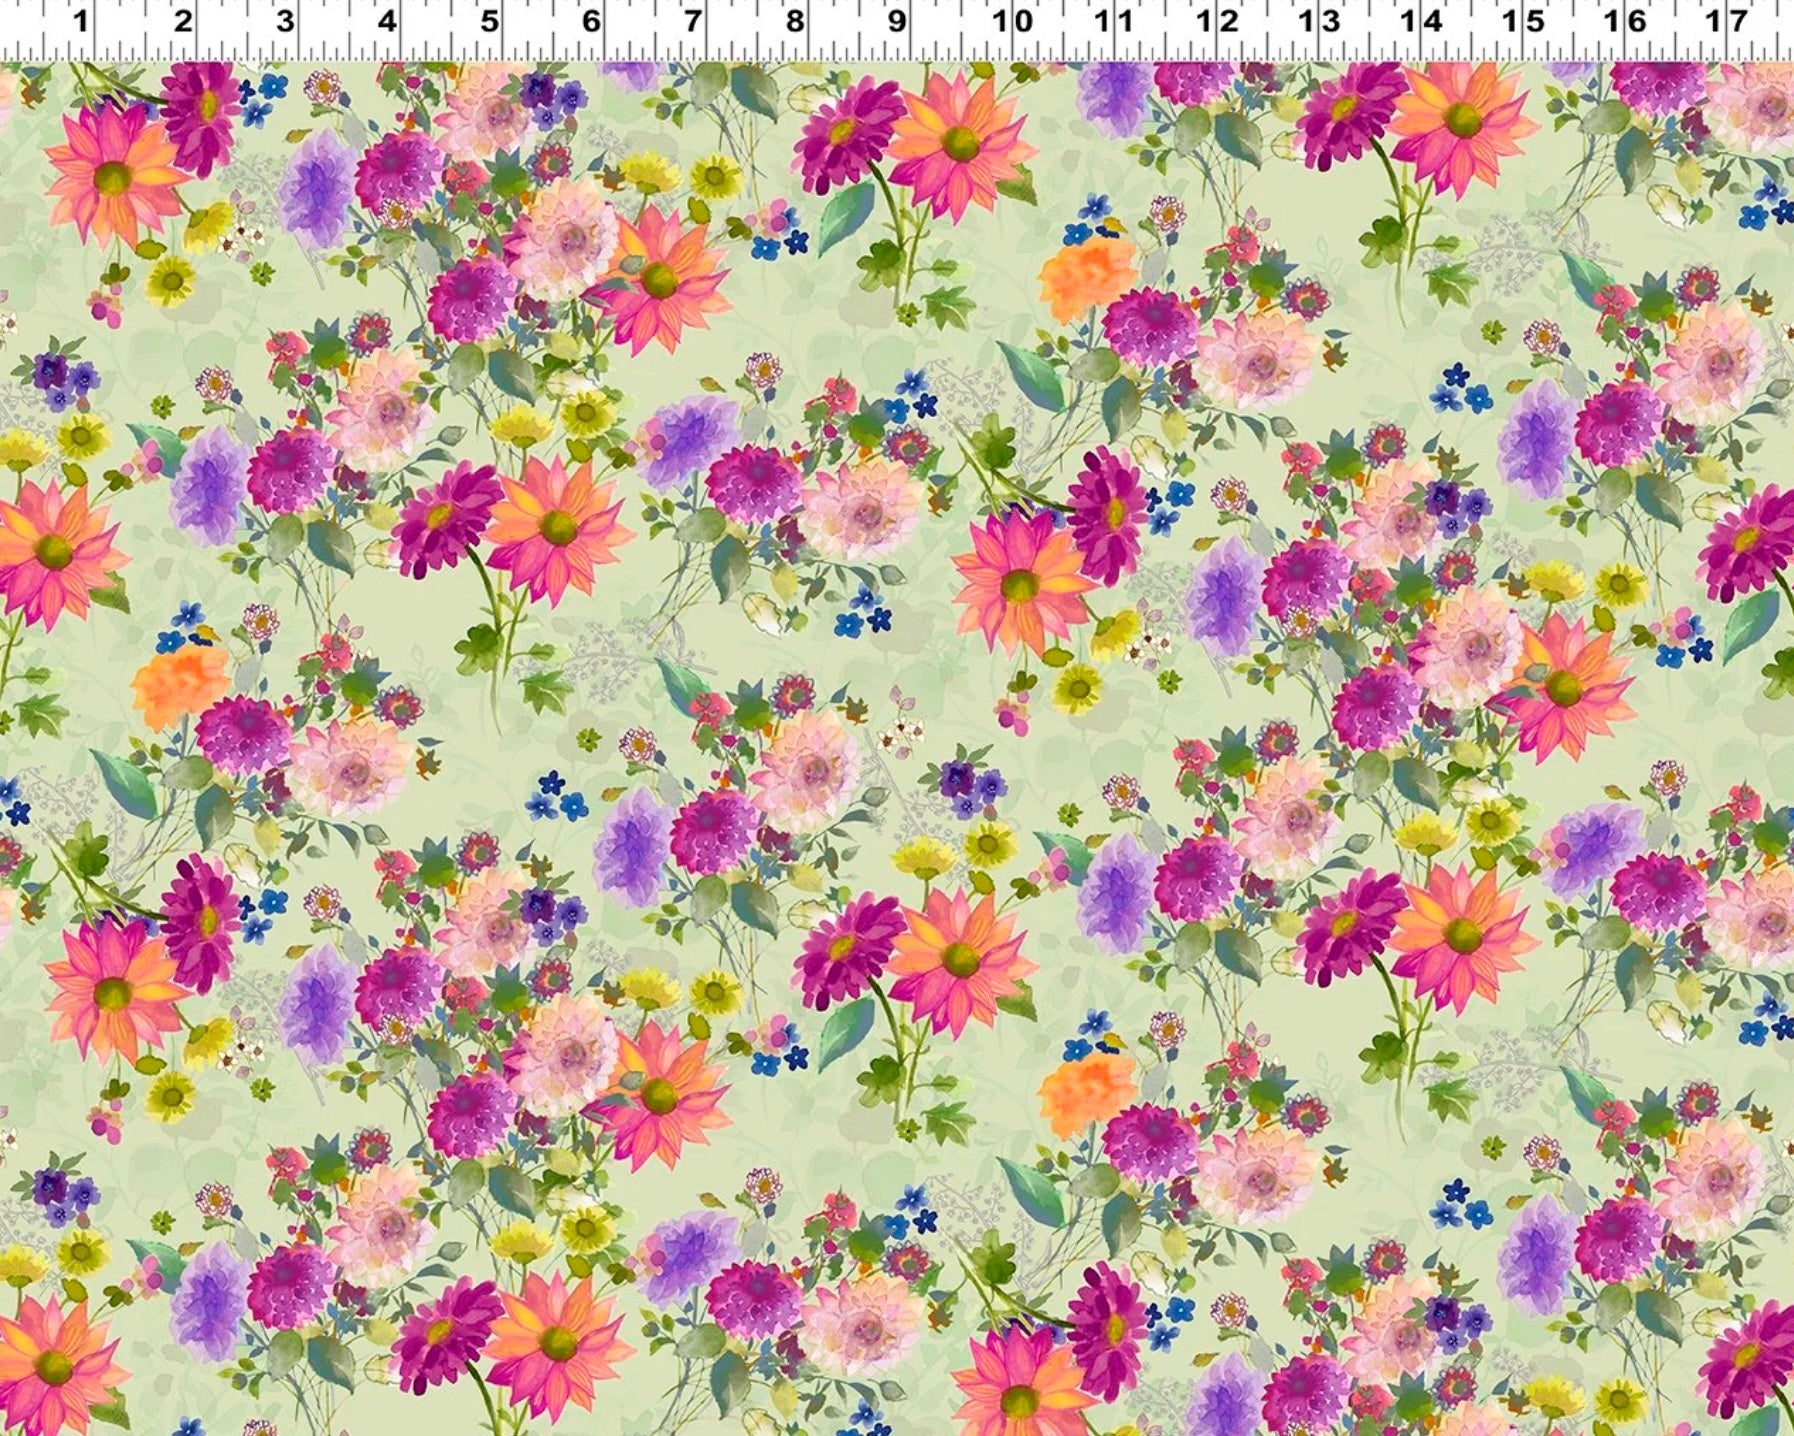Select the ruler number "9"
Screen dimensions: 1794x1436
tap(897, 21)
